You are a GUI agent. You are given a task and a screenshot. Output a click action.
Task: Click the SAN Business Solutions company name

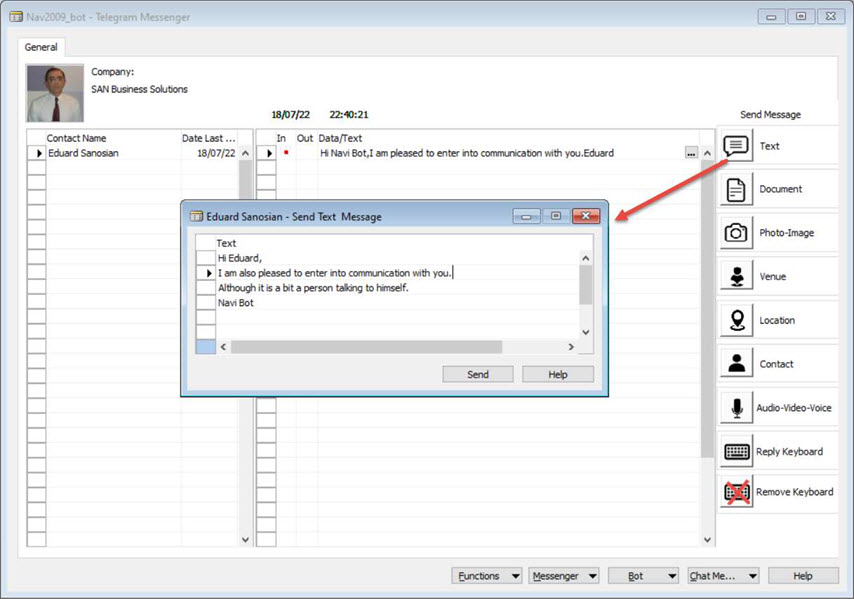pos(139,89)
